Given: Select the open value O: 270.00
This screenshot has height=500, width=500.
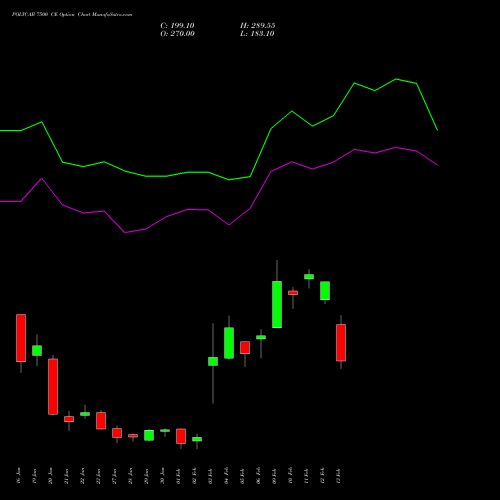Looking at the screenshot, I should 177,34.
